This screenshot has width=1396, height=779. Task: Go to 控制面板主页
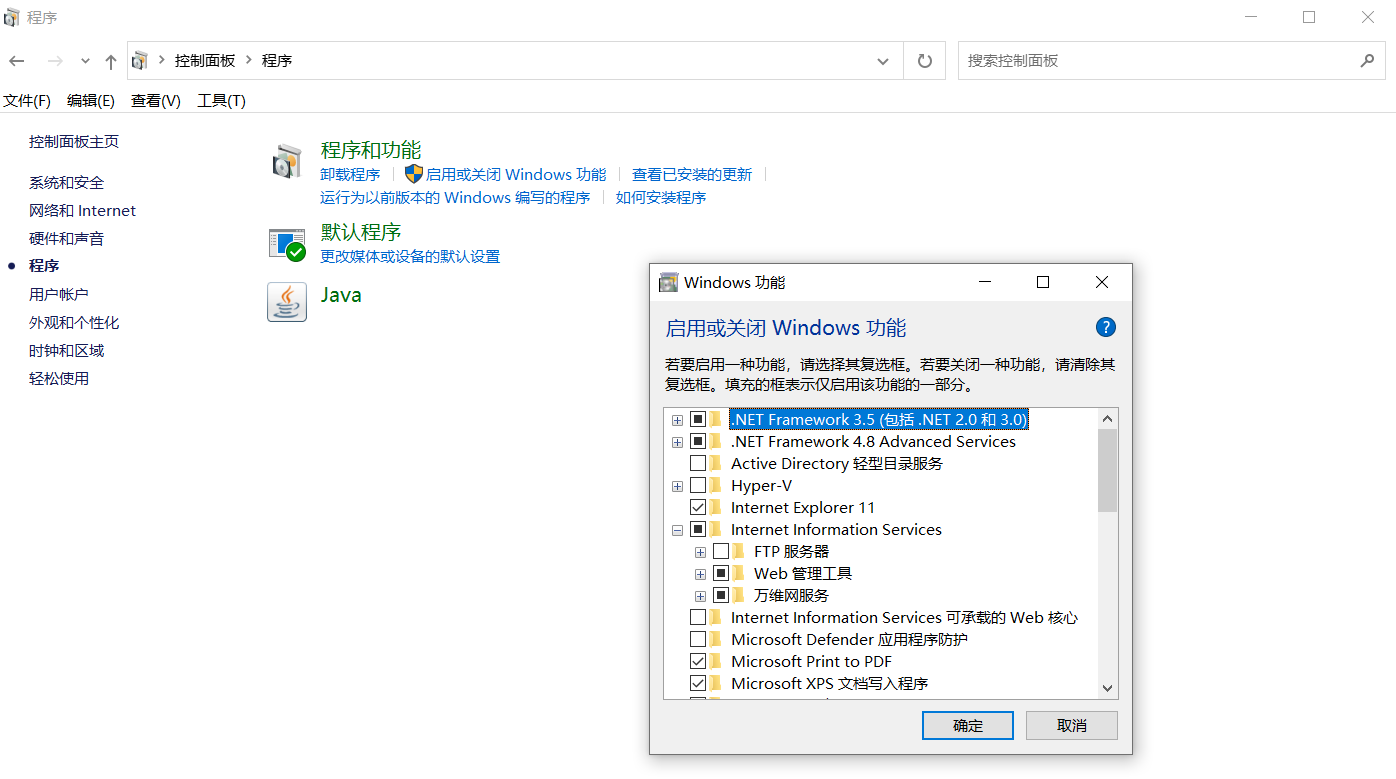pos(74,142)
